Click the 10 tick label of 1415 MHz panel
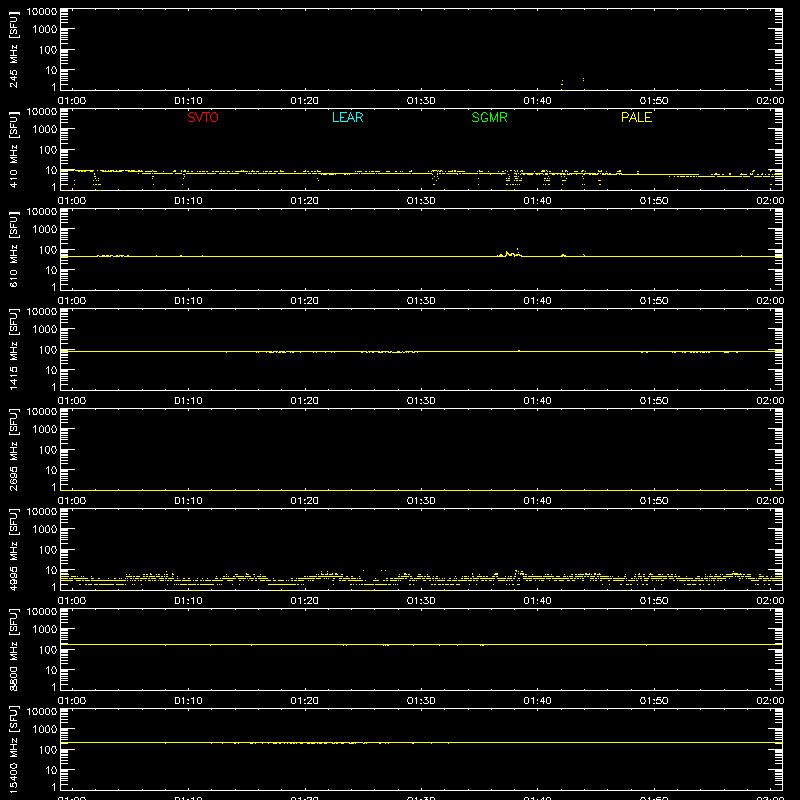This screenshot has width=800, height=800. pos(52,370)
